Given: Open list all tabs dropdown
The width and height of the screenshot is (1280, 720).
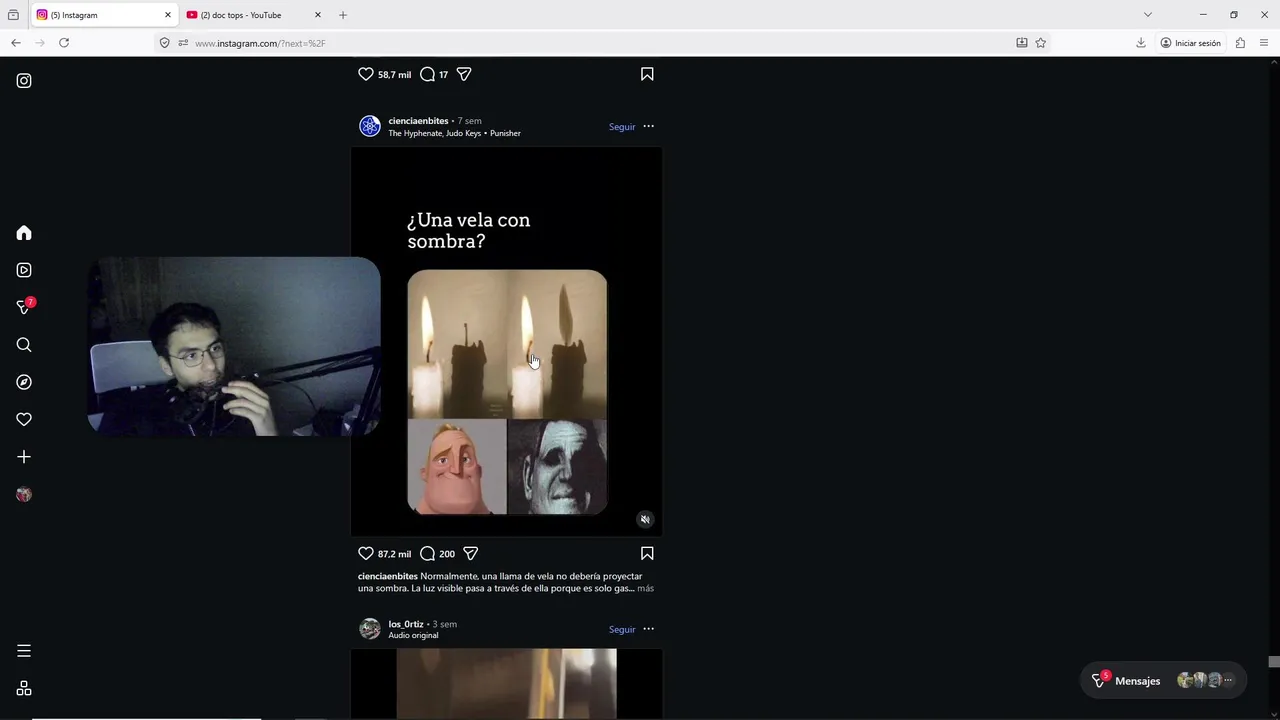Looking at the screenshot, I should [1148, 15].
